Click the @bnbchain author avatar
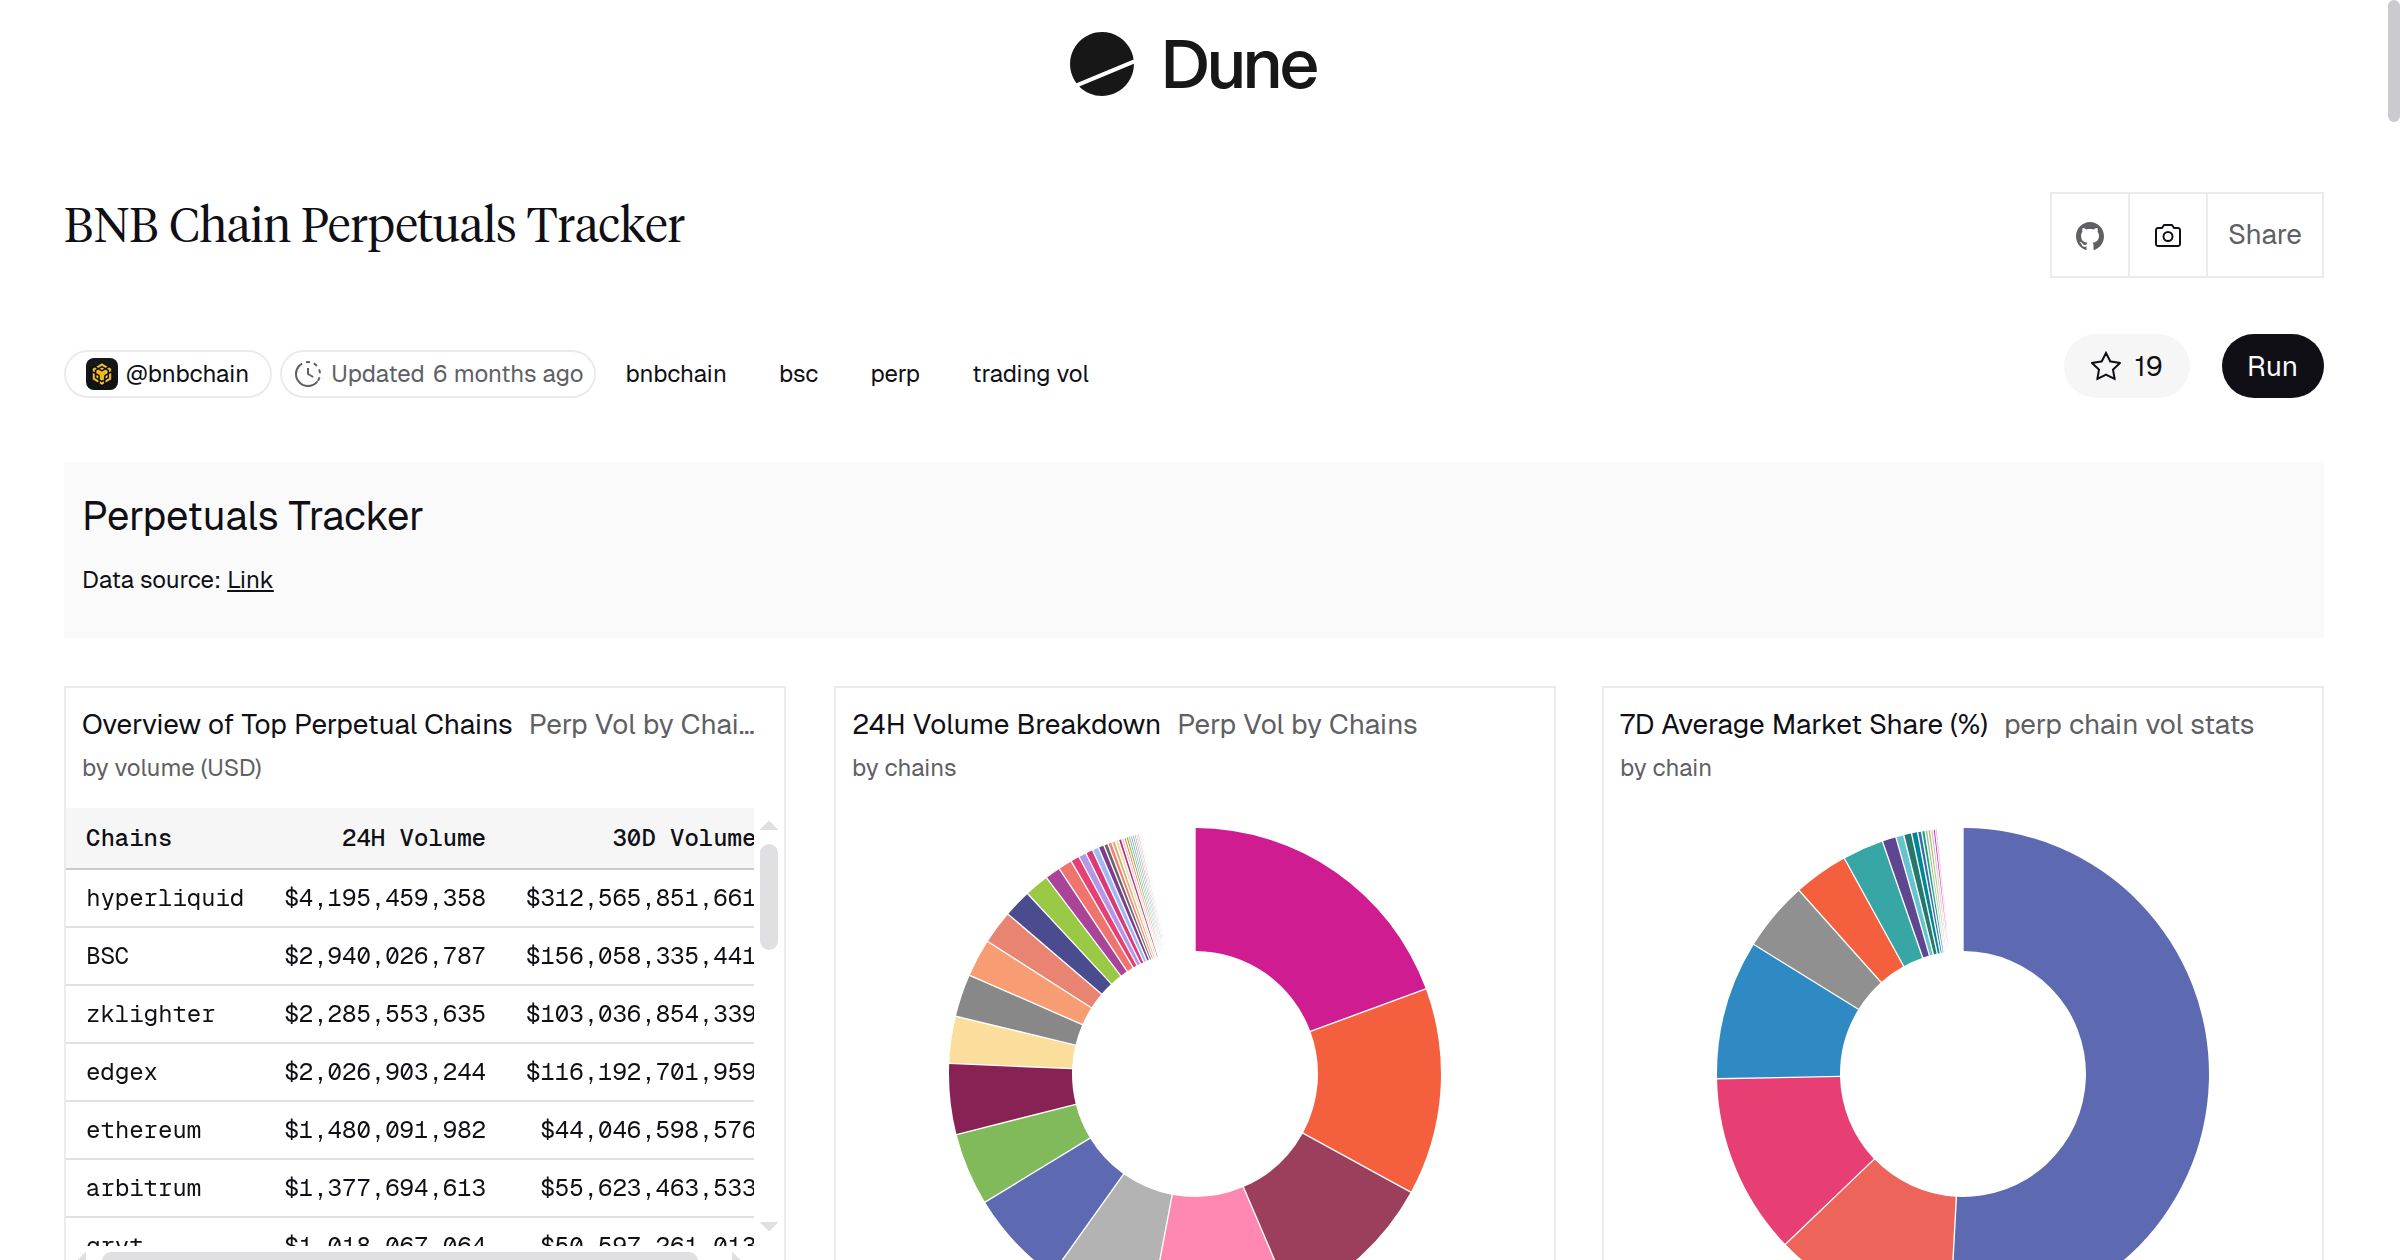 click(103, 373)
